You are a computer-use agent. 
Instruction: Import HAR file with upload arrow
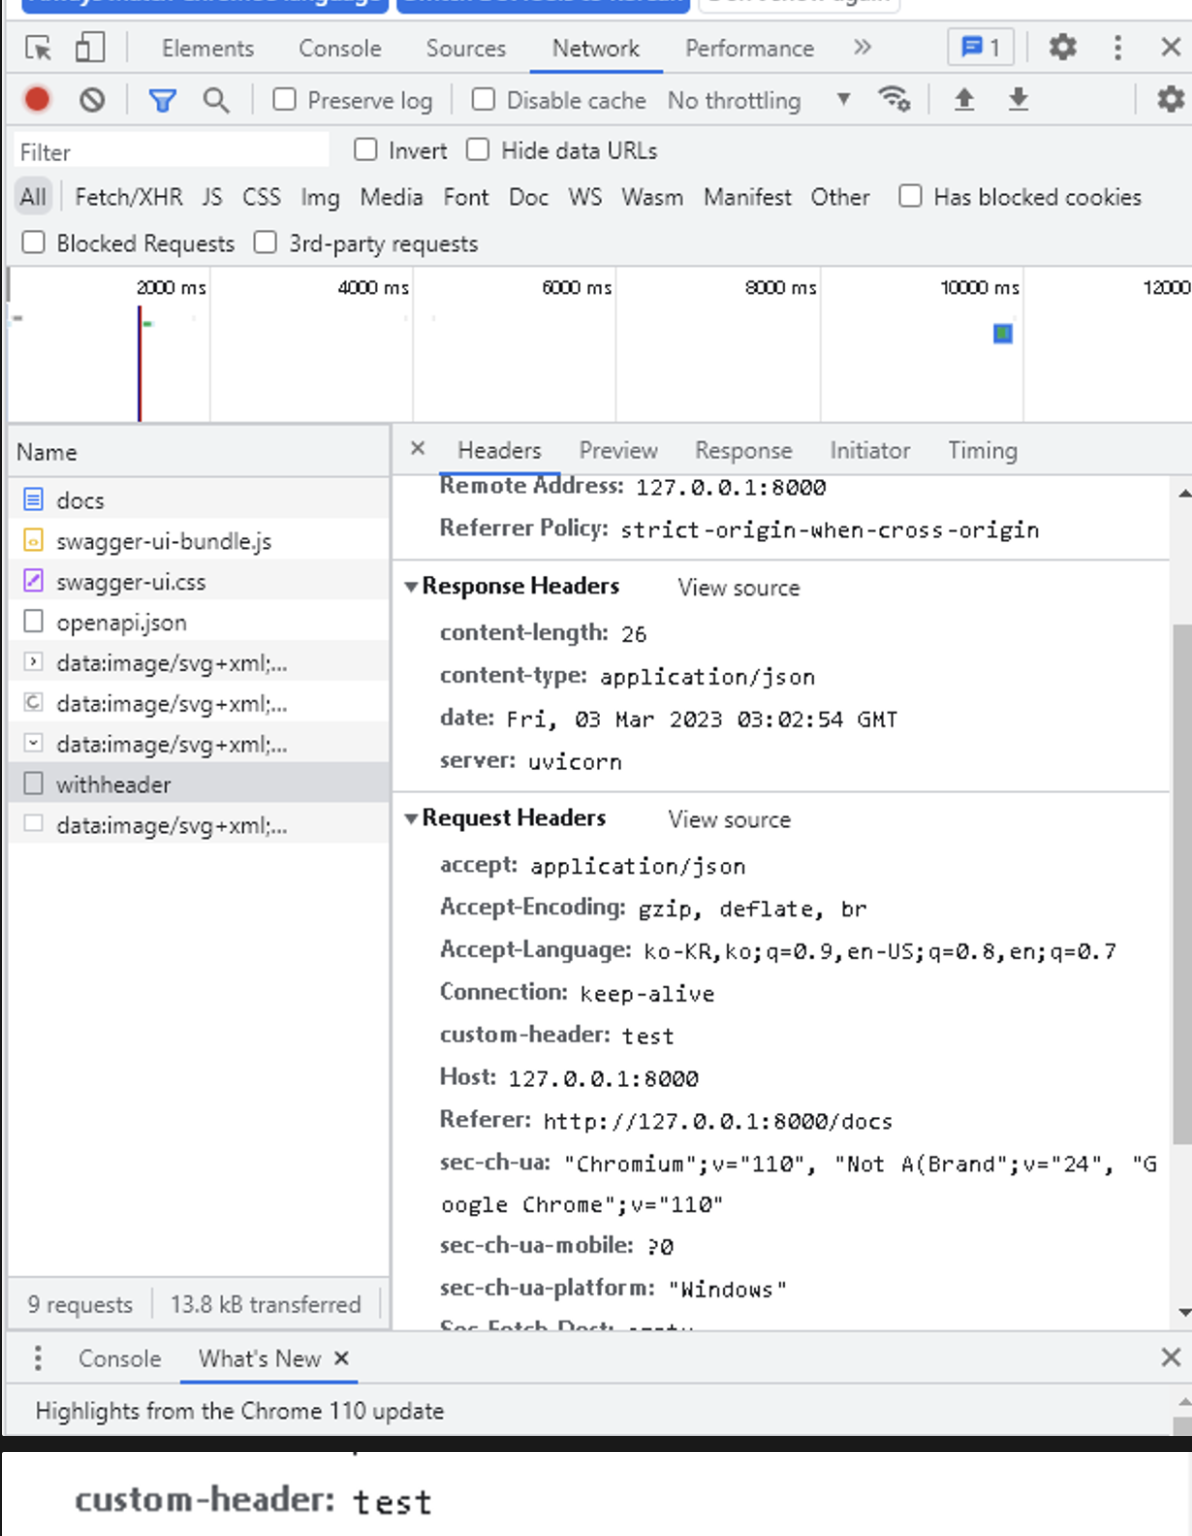pyautogui.click(x=964, y=100)
